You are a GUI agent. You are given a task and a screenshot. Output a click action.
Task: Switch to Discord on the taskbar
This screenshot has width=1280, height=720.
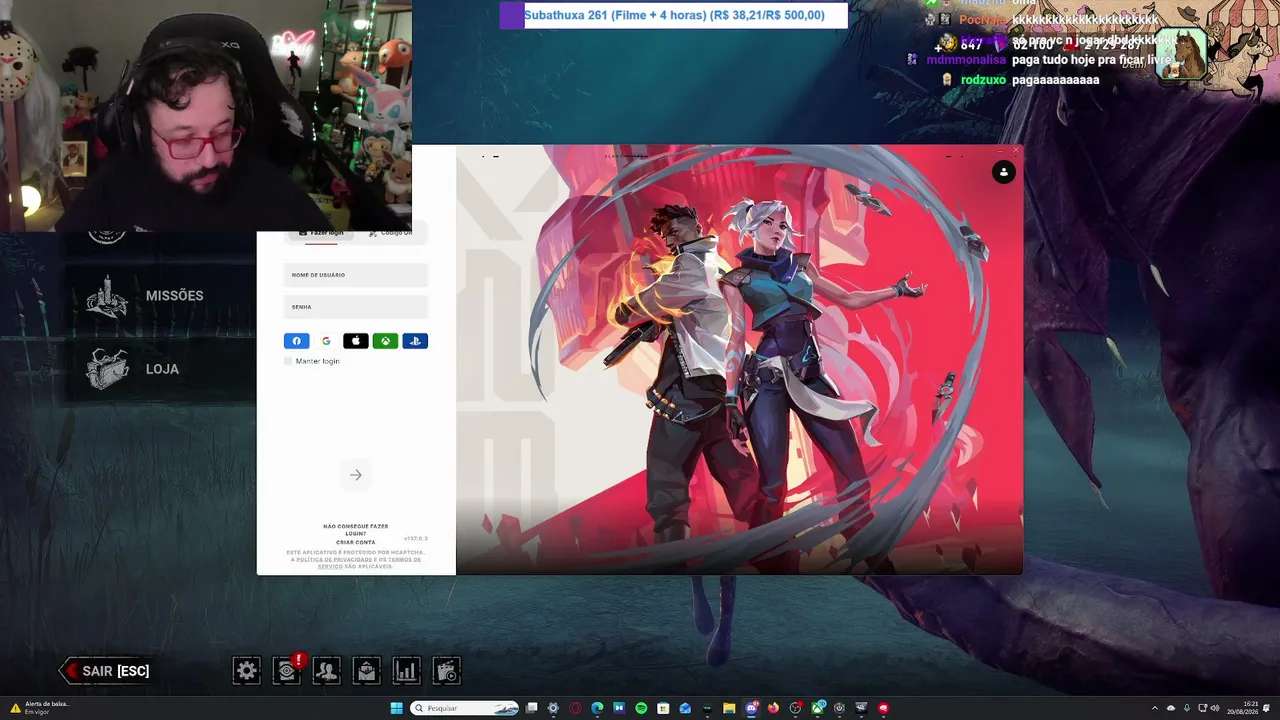click(x=751, y=708)
